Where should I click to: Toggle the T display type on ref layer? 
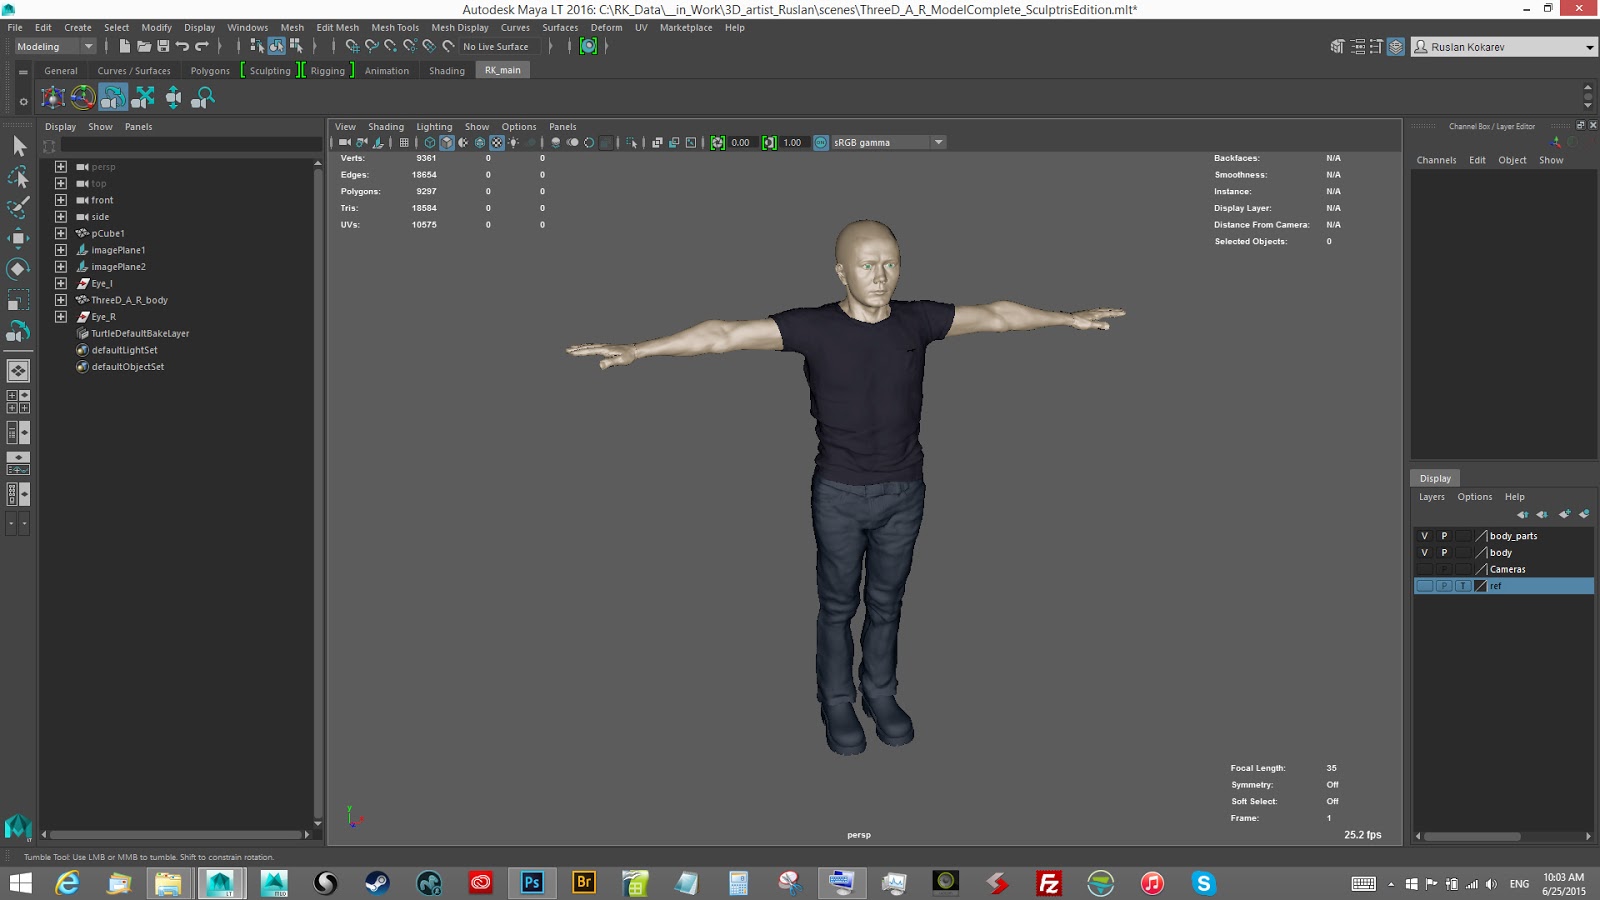pos(1463,586)
